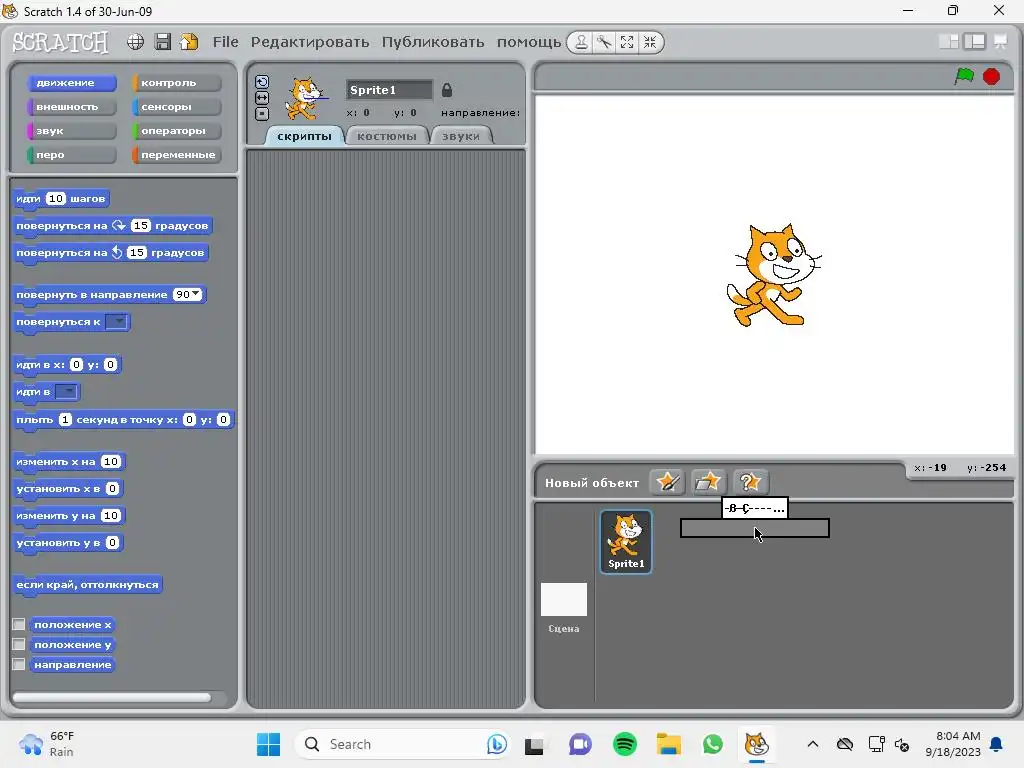Click the steps value 10 in идти block
Image resolution: width=1024 pixels, height=768 pixels.
click(x=56, y=199)
